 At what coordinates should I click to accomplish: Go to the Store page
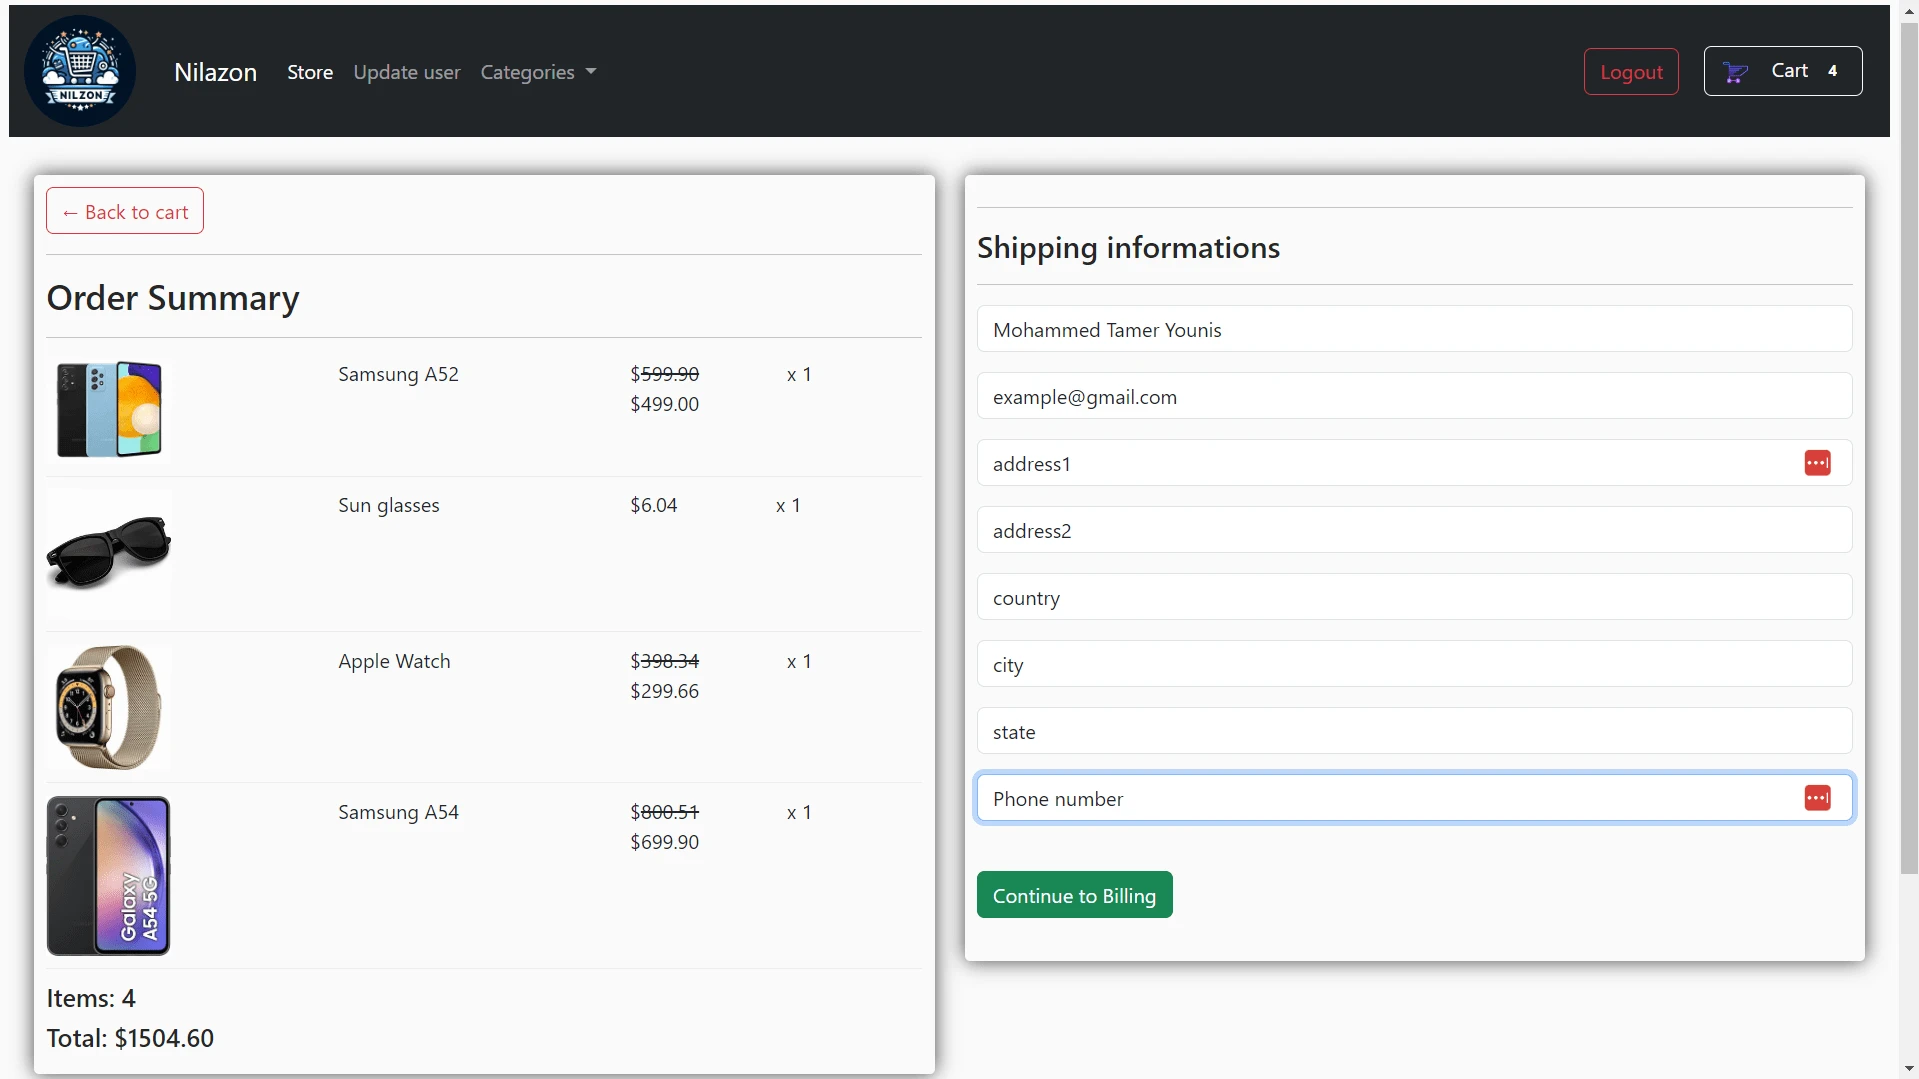310,72
